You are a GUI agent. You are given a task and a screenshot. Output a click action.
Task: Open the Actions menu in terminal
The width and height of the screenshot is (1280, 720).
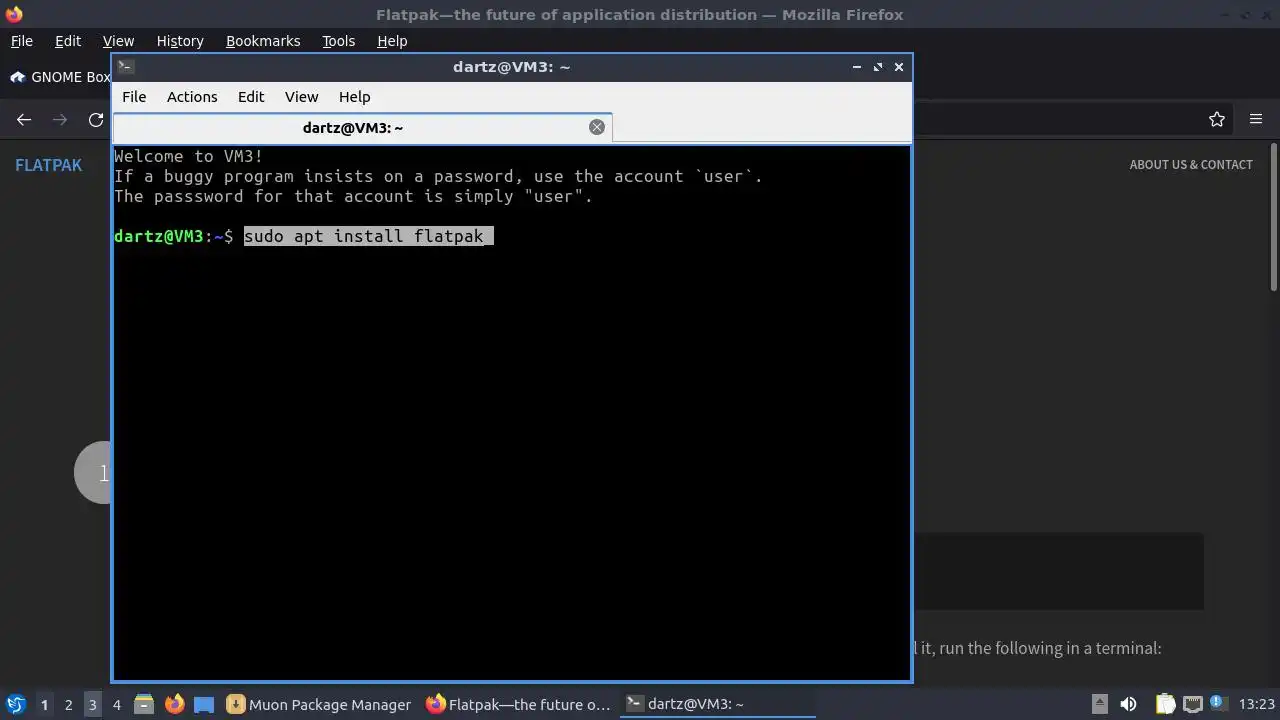coord(192,97)
